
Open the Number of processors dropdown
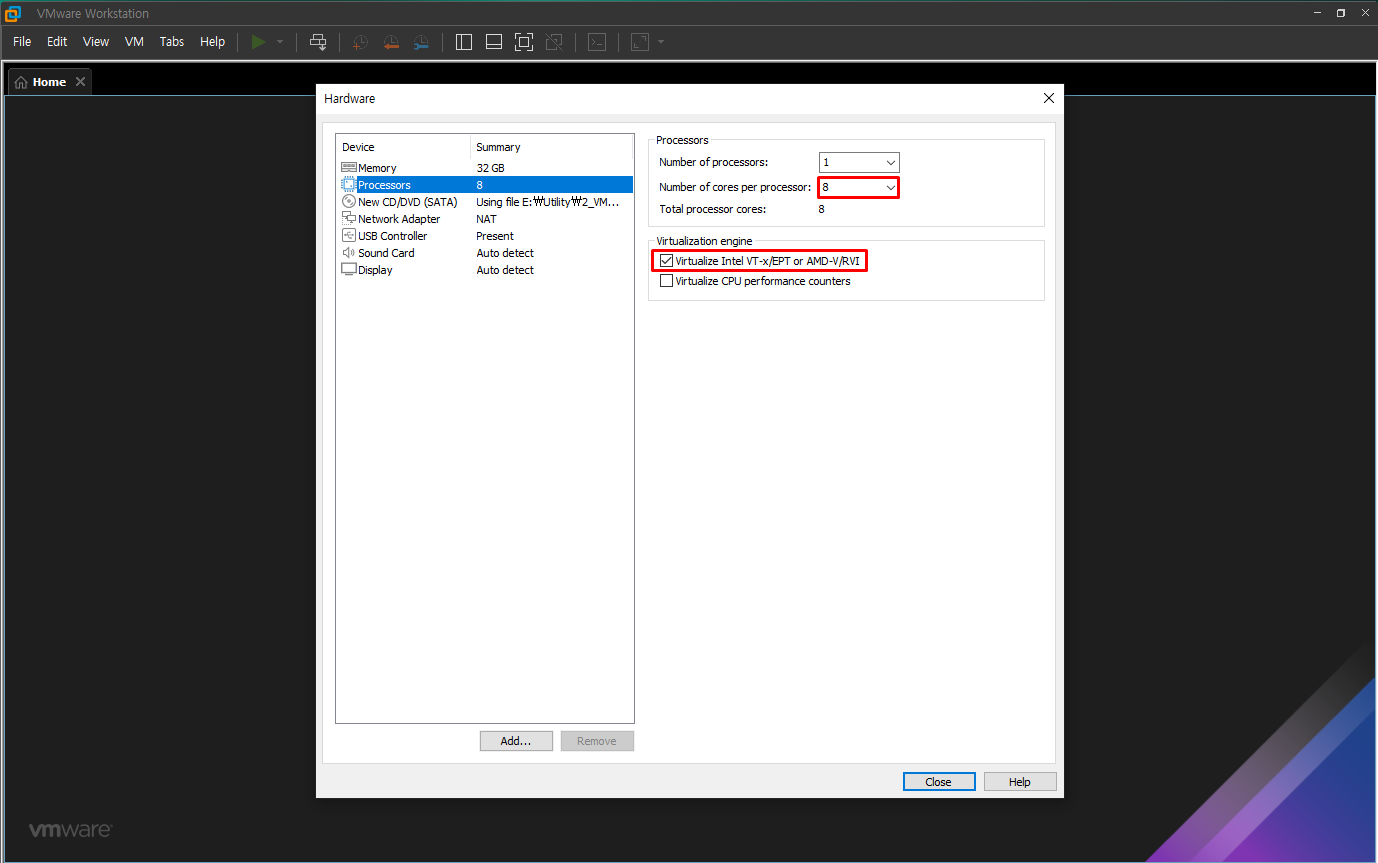tap(859, 162)
